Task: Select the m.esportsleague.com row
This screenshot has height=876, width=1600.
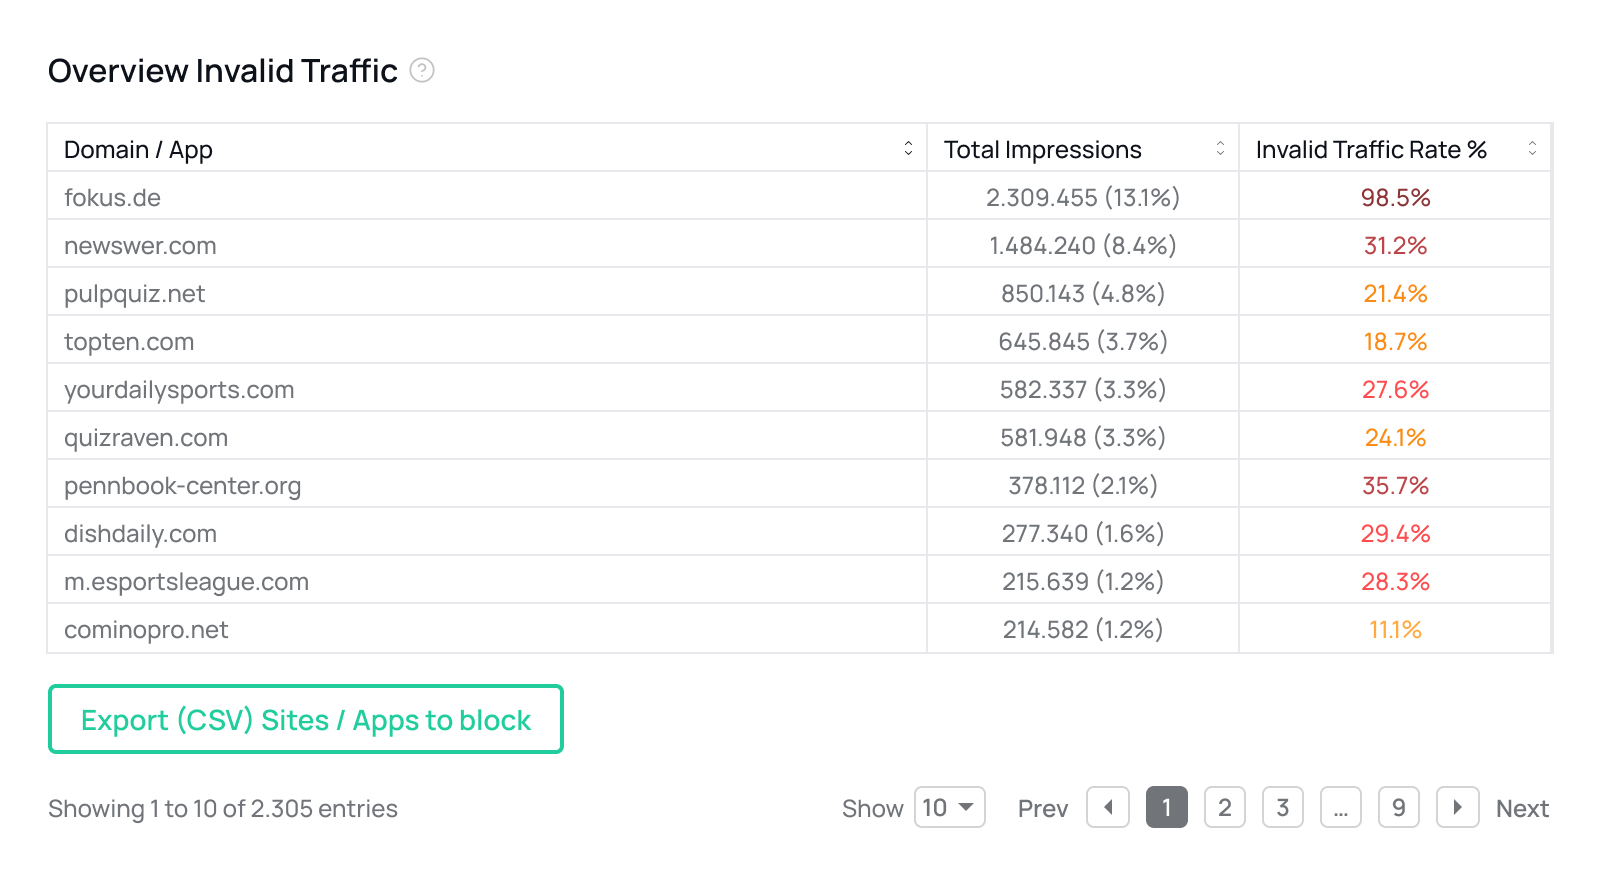Action: coord(186,582)
